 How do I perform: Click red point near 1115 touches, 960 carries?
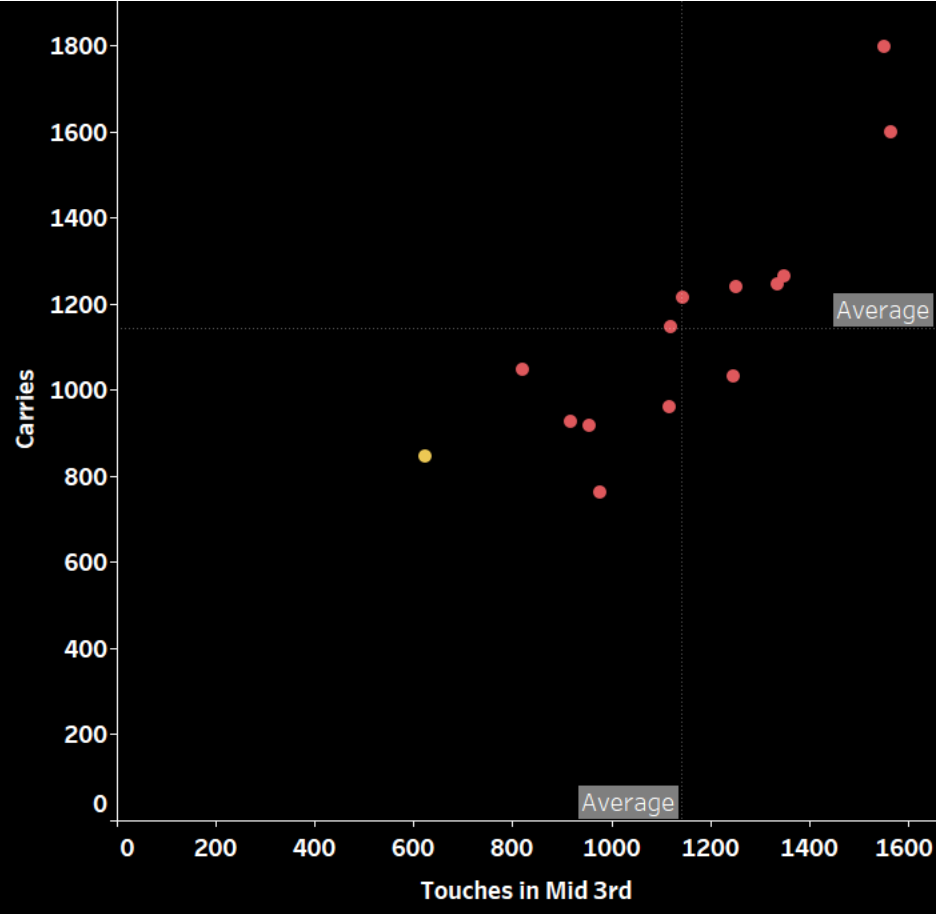(669, 407)
